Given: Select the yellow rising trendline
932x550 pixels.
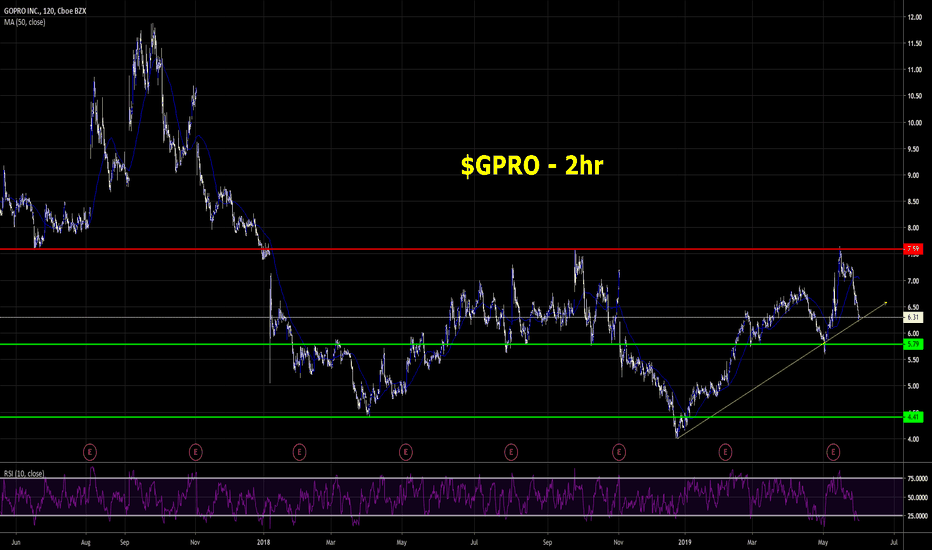Looking at the screenshot, I should pos(782,370).
